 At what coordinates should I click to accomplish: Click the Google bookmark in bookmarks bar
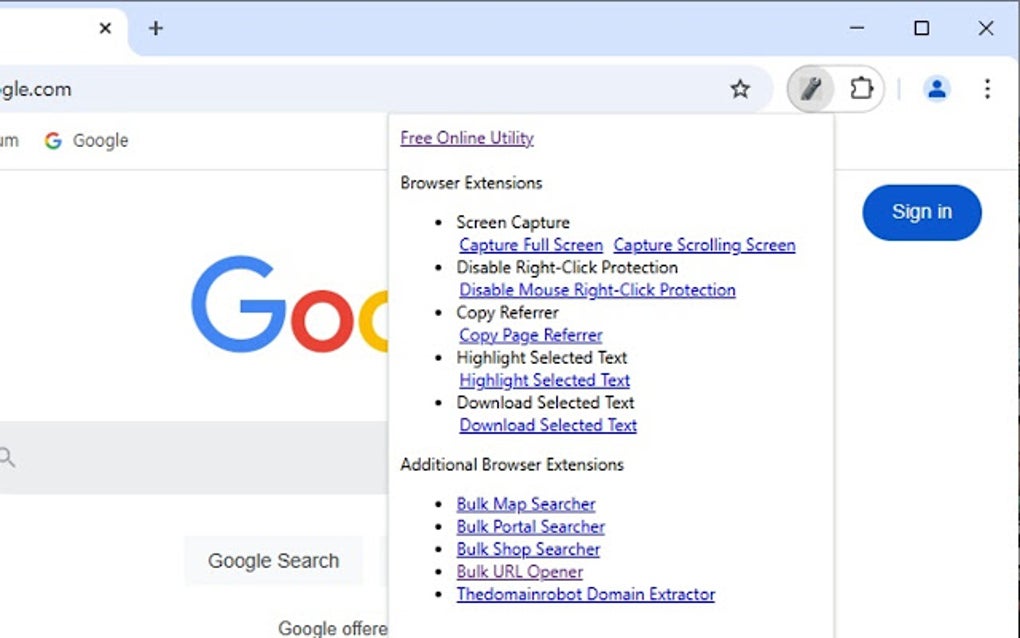(87, 141)
